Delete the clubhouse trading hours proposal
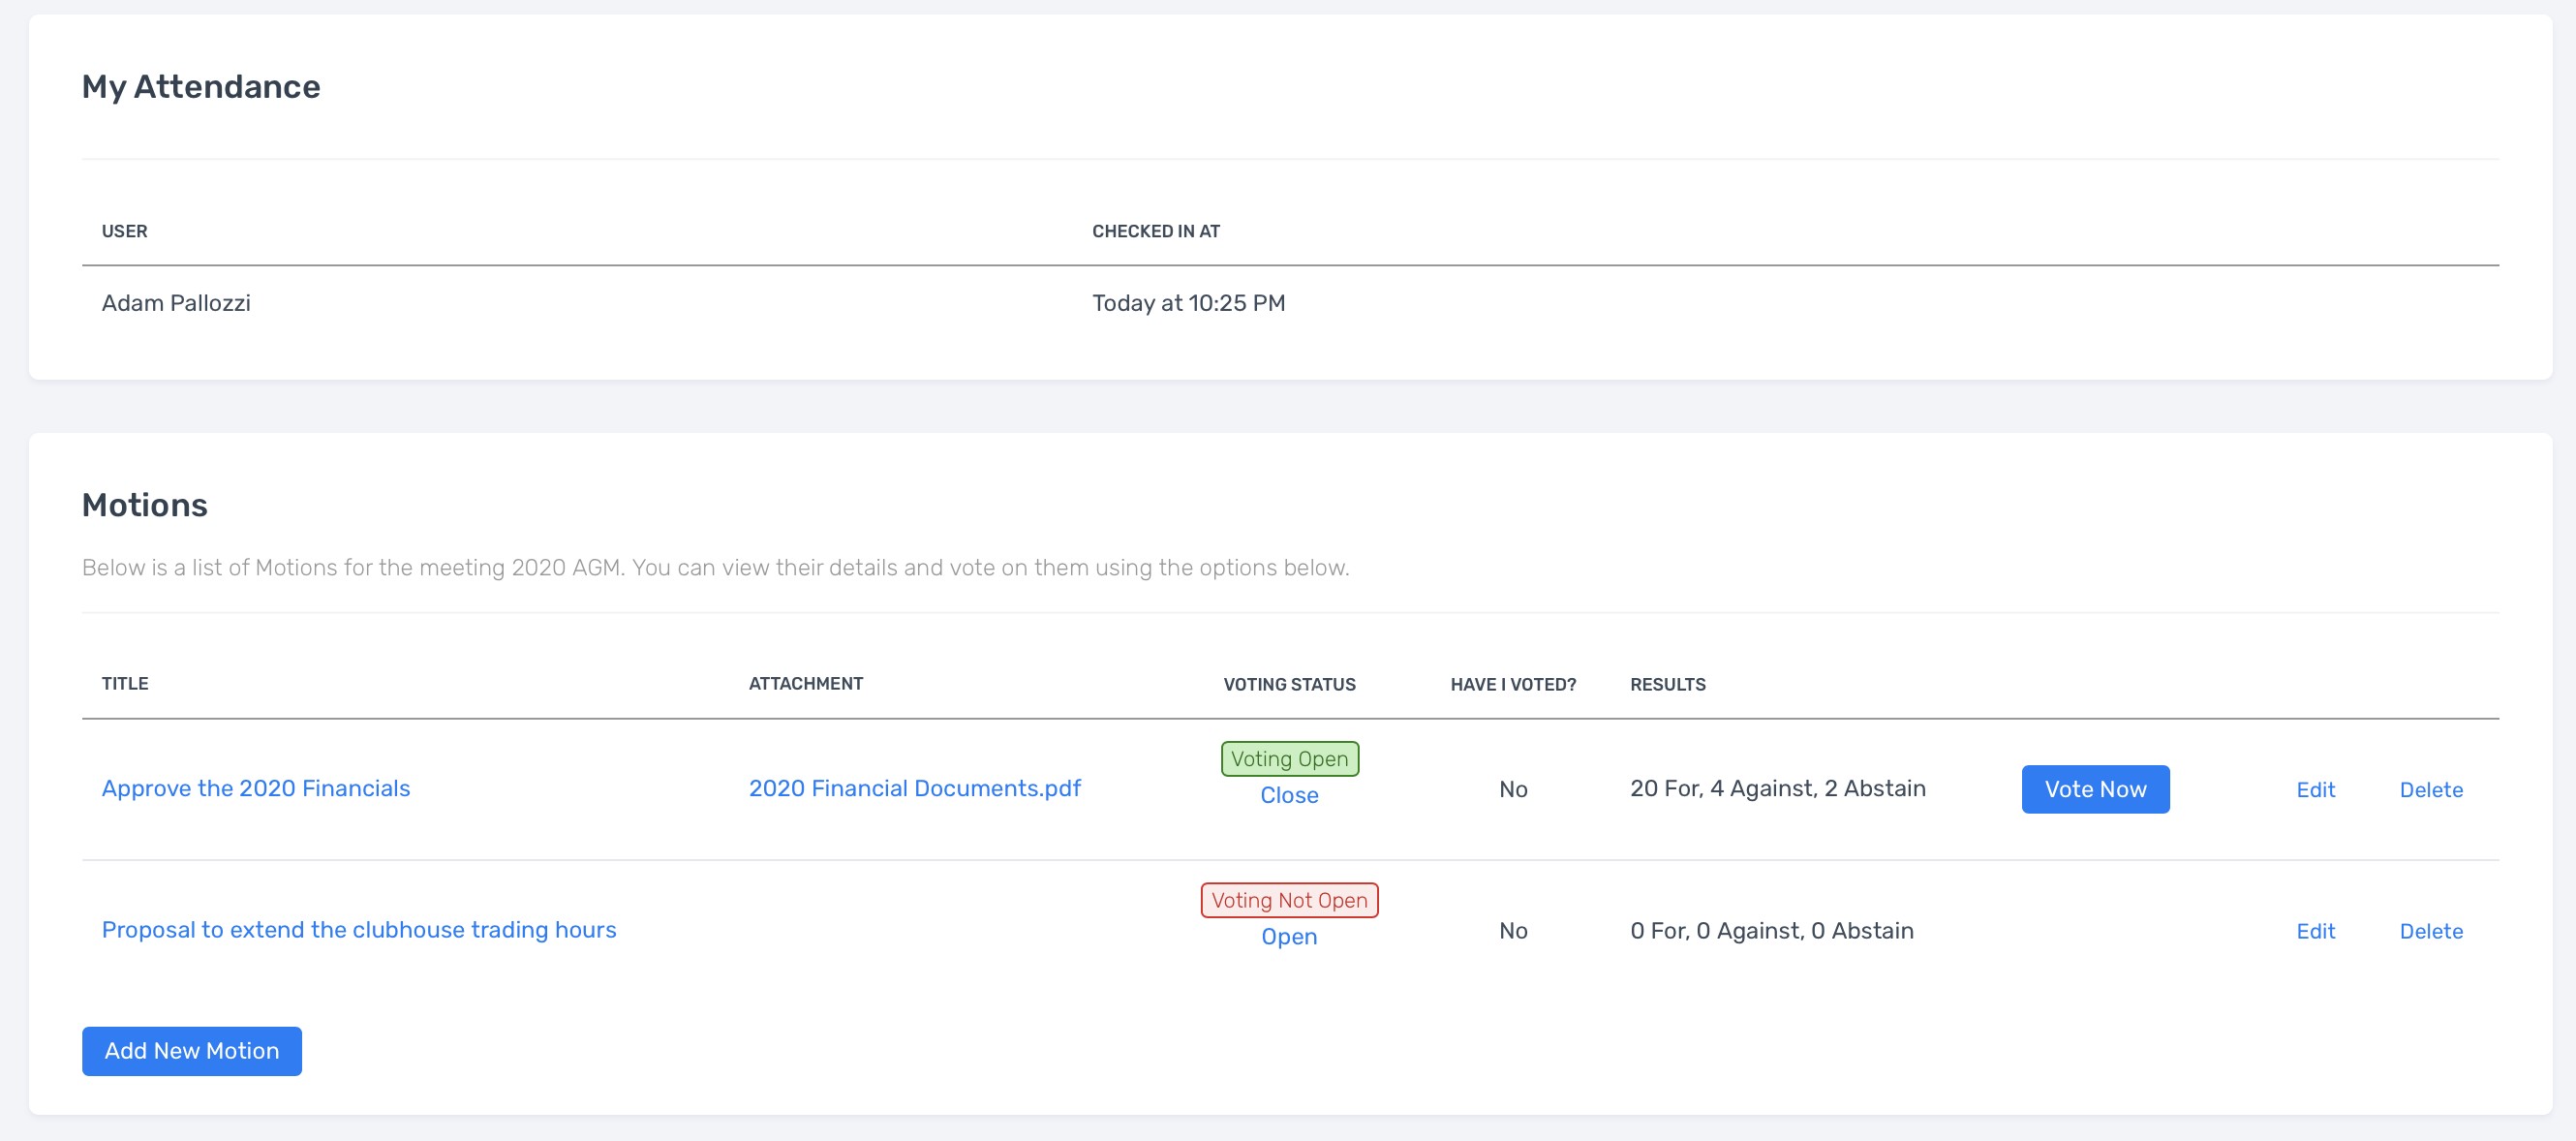This screenshot has width=2576, height=1141. click(x=2430, y=931)
